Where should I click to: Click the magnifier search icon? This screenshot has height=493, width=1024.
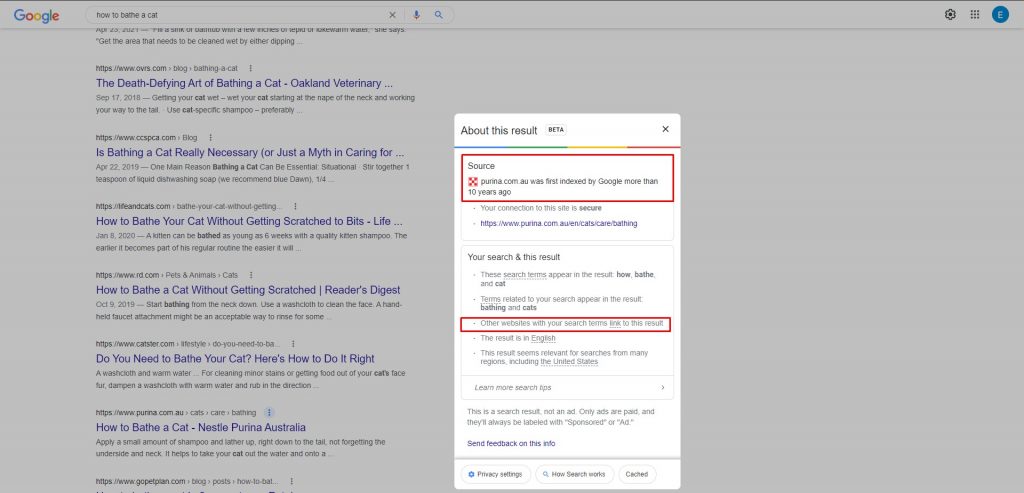pyautogui.click(x=439, y=15)
